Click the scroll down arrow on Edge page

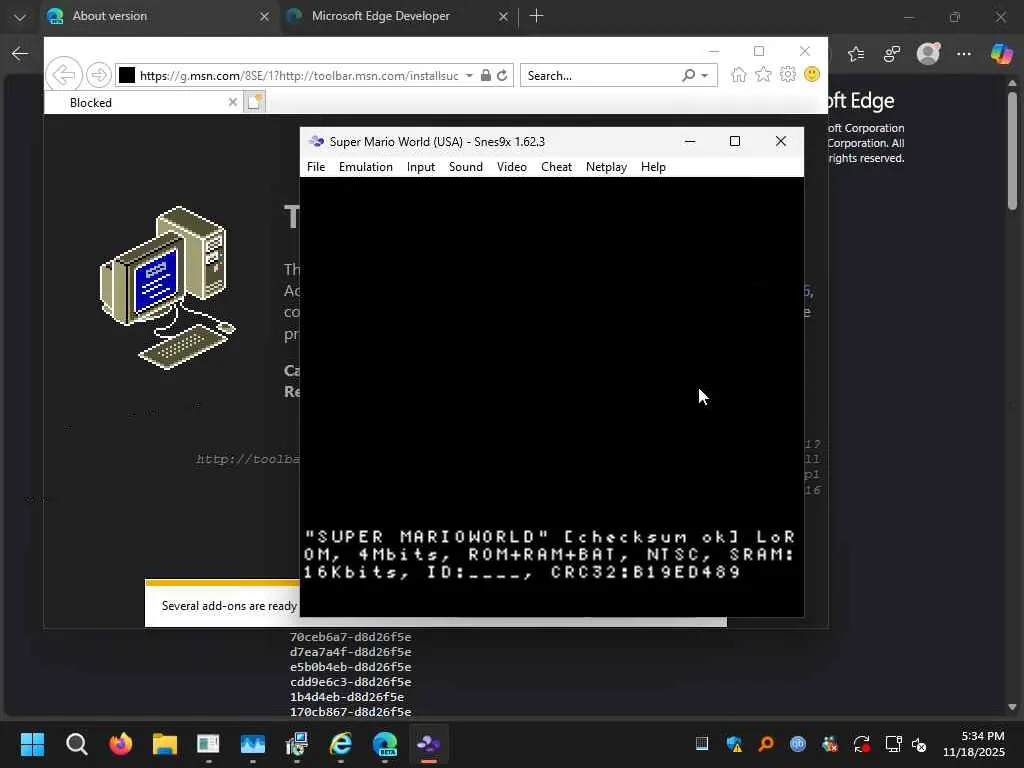pos(1012,707)
